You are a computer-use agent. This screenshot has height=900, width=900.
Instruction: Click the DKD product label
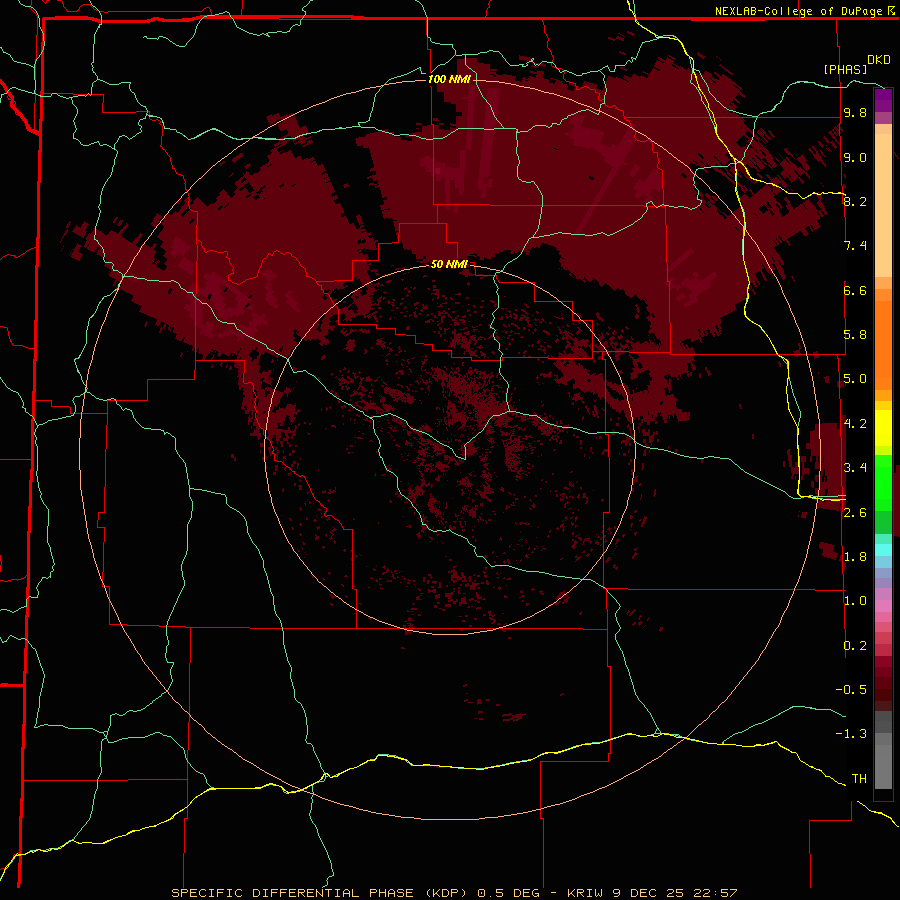tap(878, 60)
